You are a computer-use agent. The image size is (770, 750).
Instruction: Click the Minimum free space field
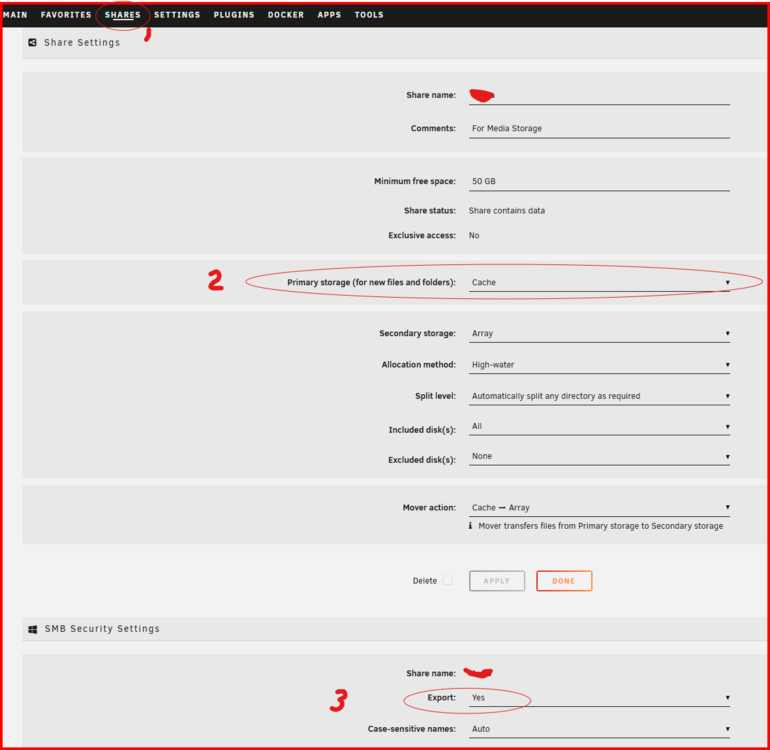click(599, 182)
